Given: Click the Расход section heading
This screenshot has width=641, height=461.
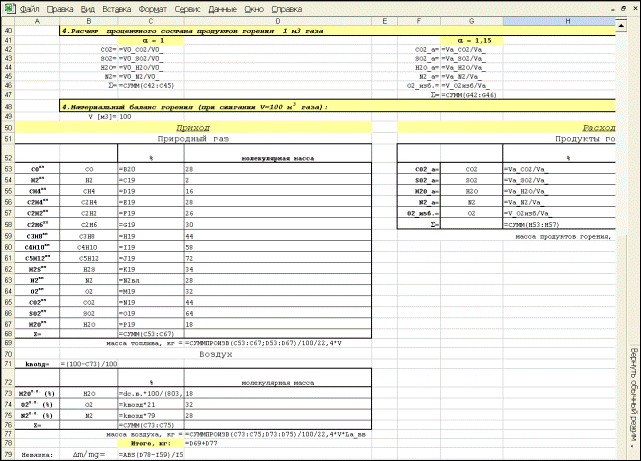Looking at the screenshot, I should (599, 128).
